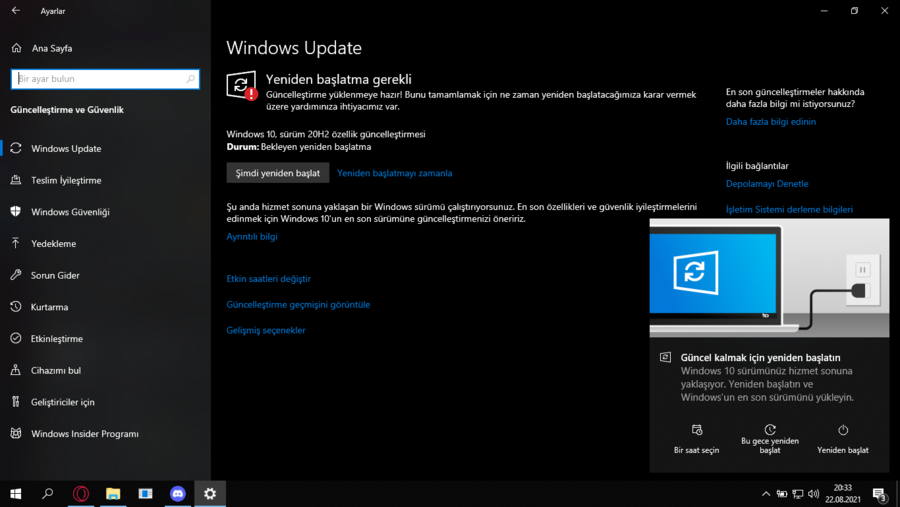The height and width of the screenshot is (507, 900).
Task: Click Teslim İyileştirme sidebar icon
Action: (x=15, y=180)
